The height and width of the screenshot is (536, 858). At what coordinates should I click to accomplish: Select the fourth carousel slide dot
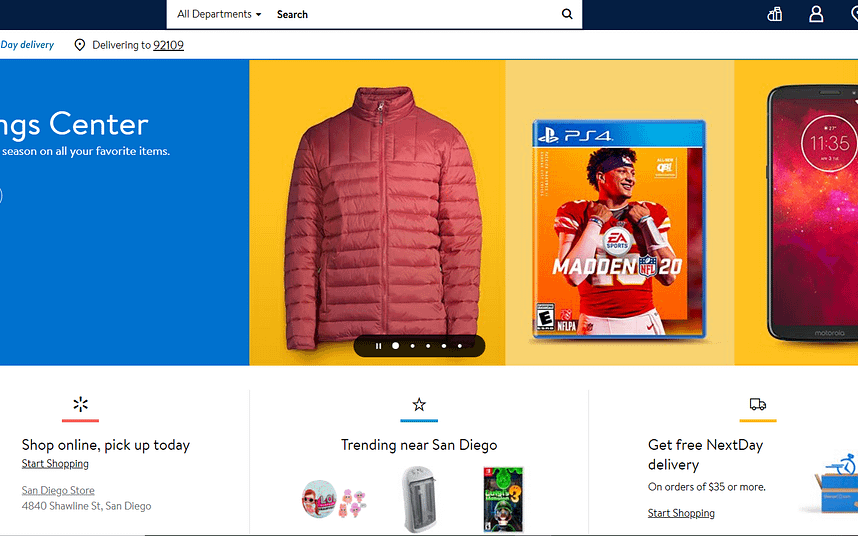pos(444,346)
